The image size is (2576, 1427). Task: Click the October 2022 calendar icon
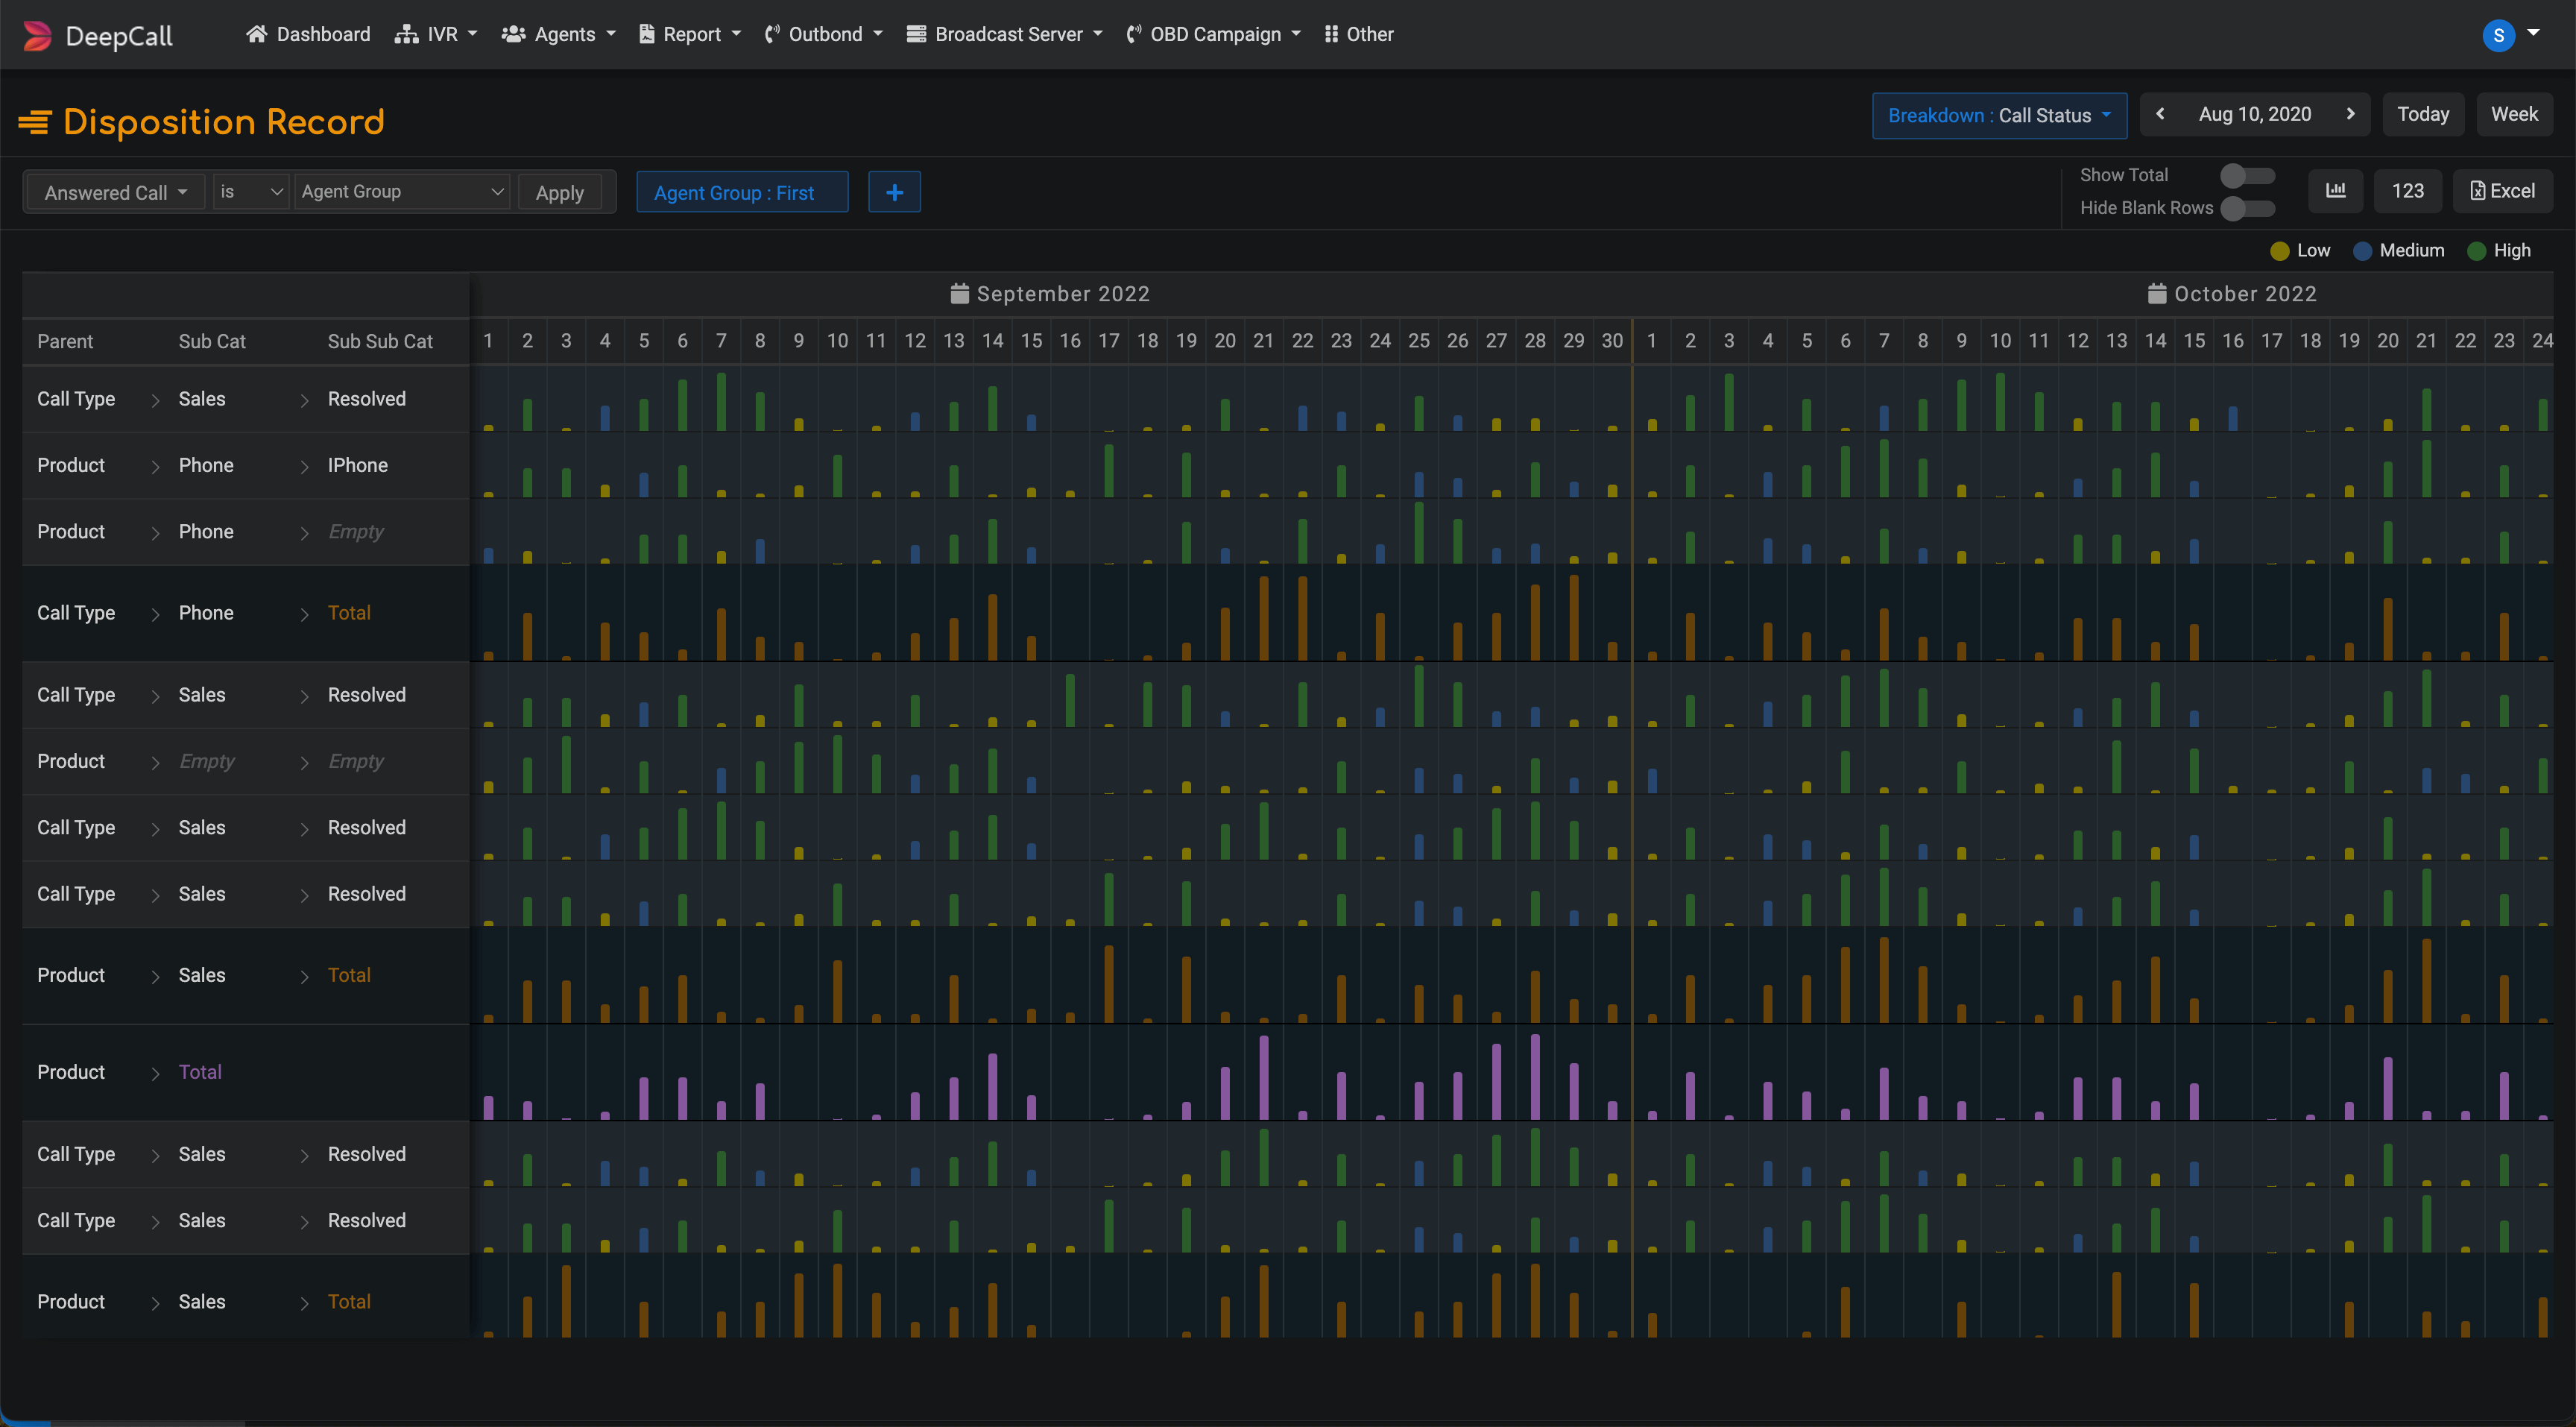(2157, 294)
